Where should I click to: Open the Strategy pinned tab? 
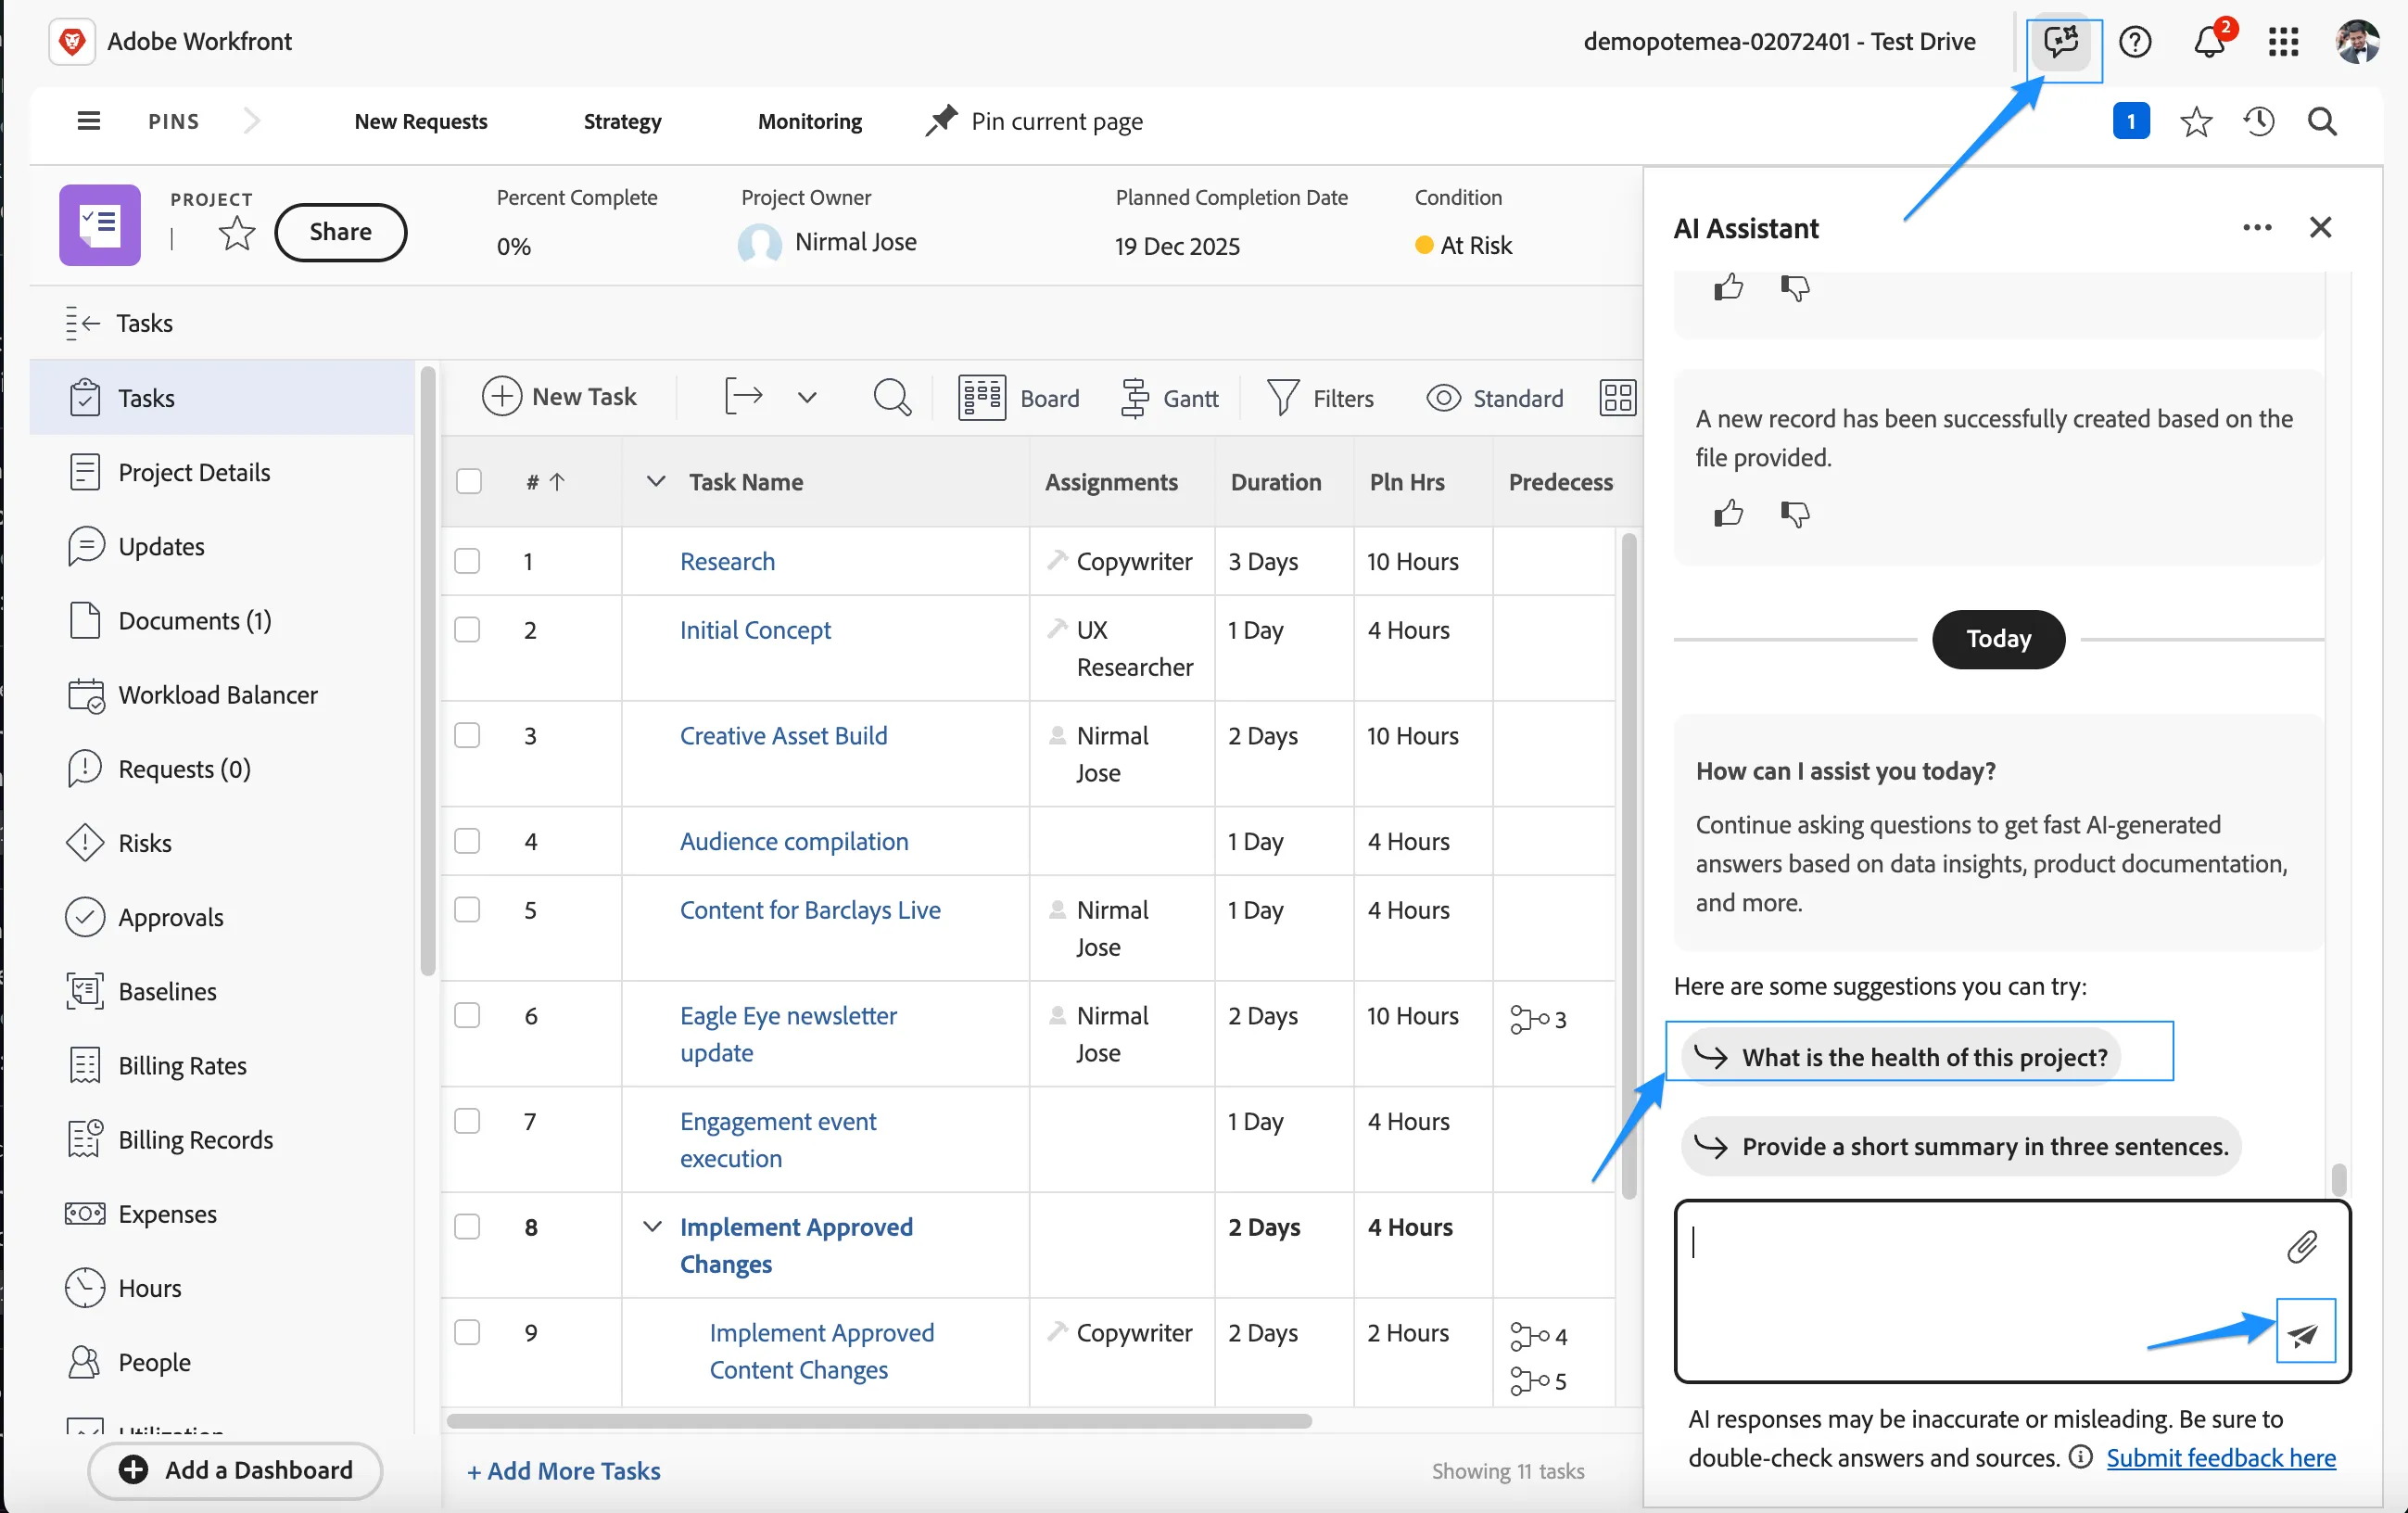click(622, 121)
